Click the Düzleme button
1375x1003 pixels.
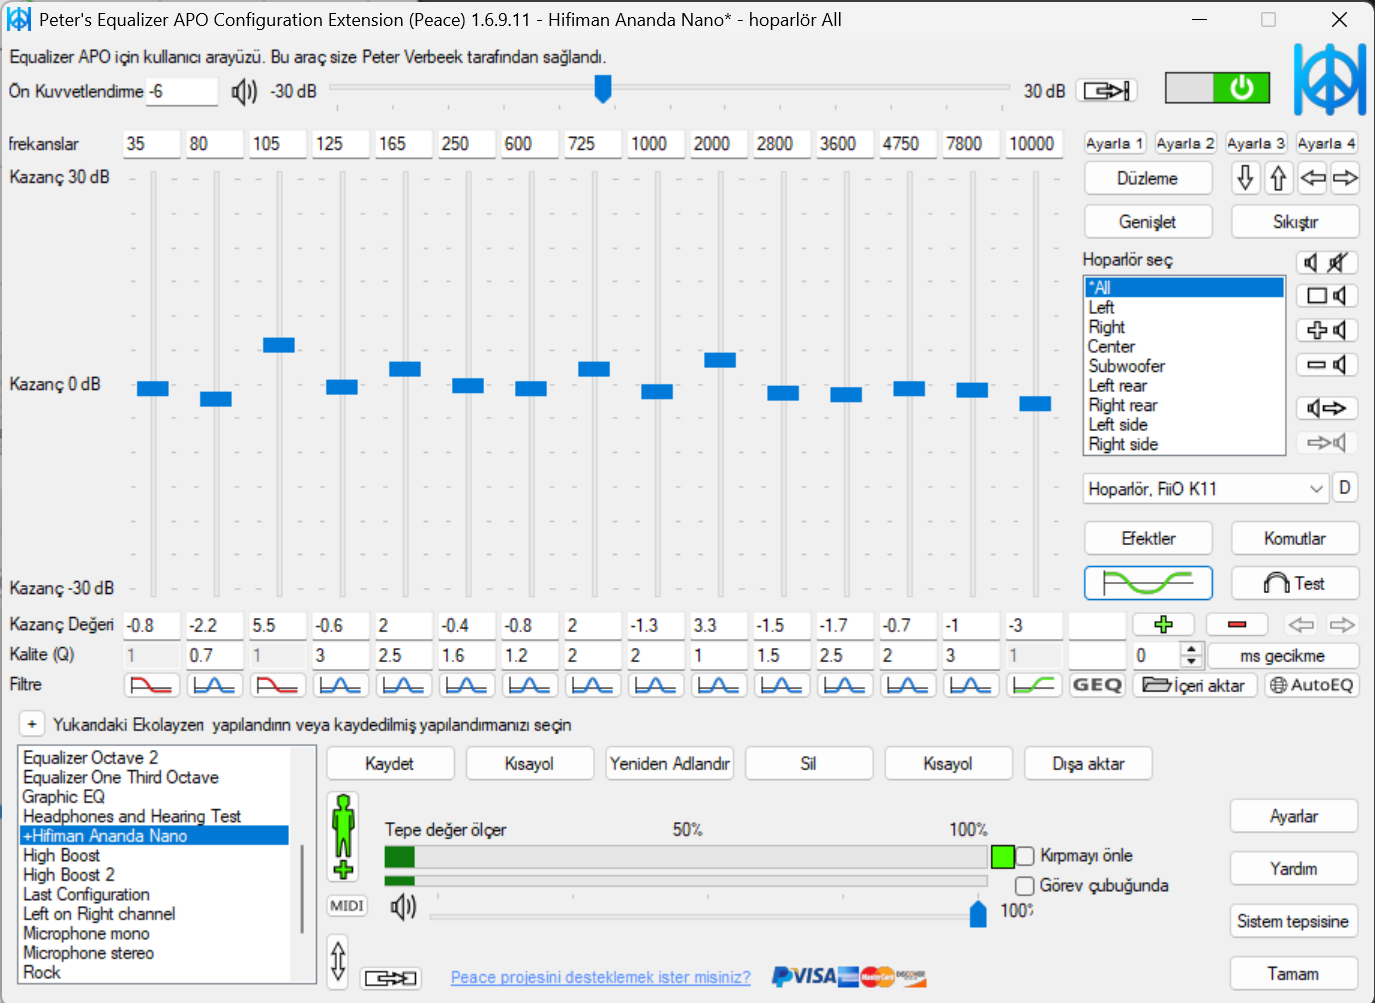tap(1148, 178)
